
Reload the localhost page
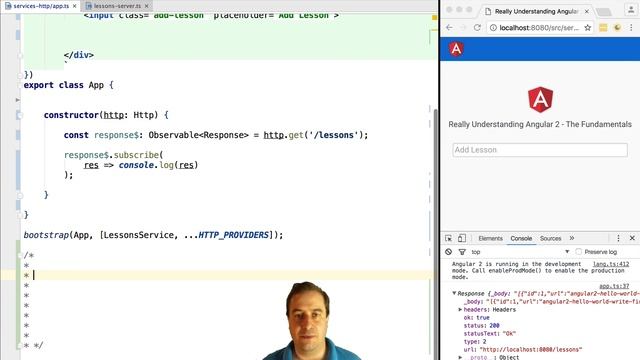pyautogui.click(x=477, y=27)
